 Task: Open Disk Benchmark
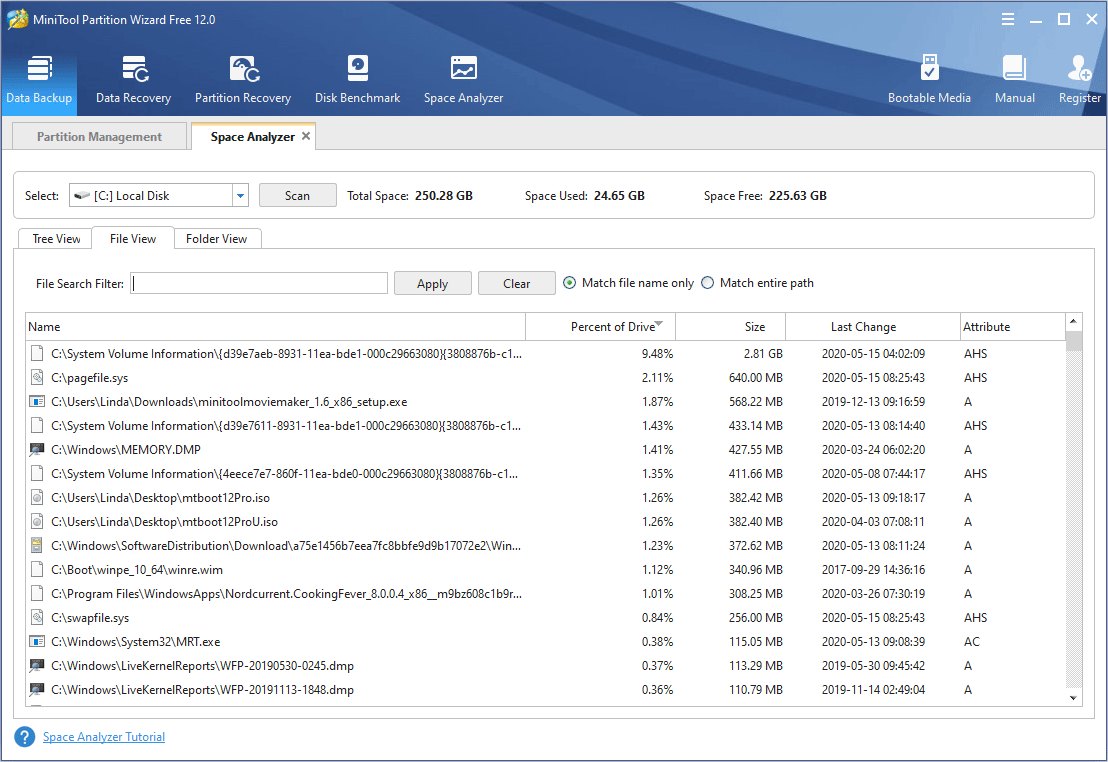[x=358, y=80]
